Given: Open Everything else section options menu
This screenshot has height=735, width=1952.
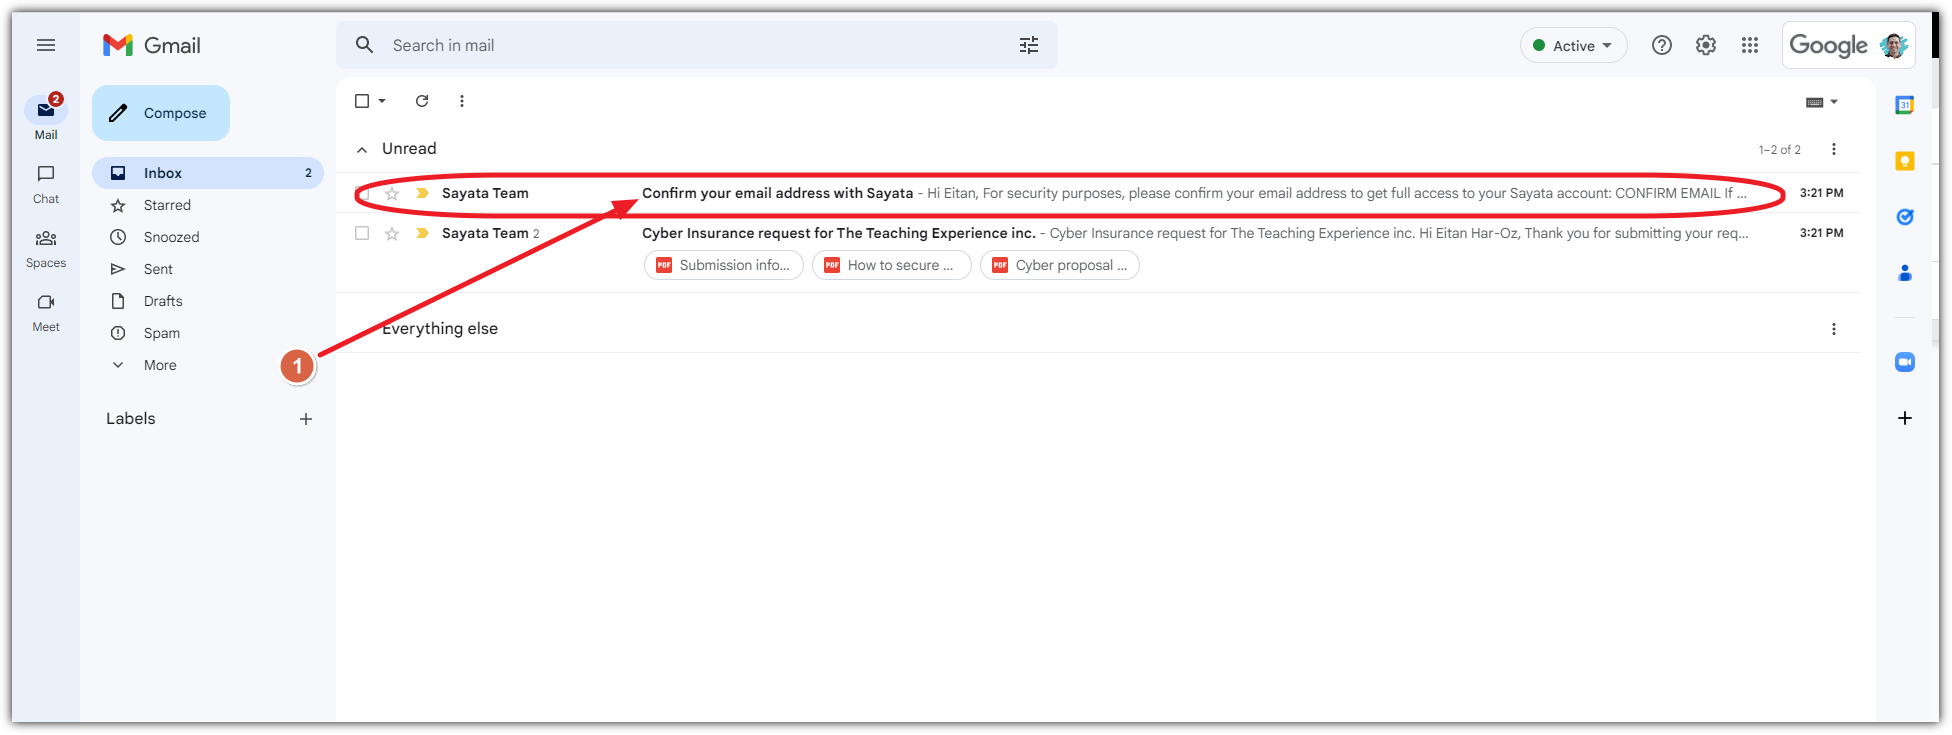Looking at the screenshot, I should click(x=1834, y=329).
